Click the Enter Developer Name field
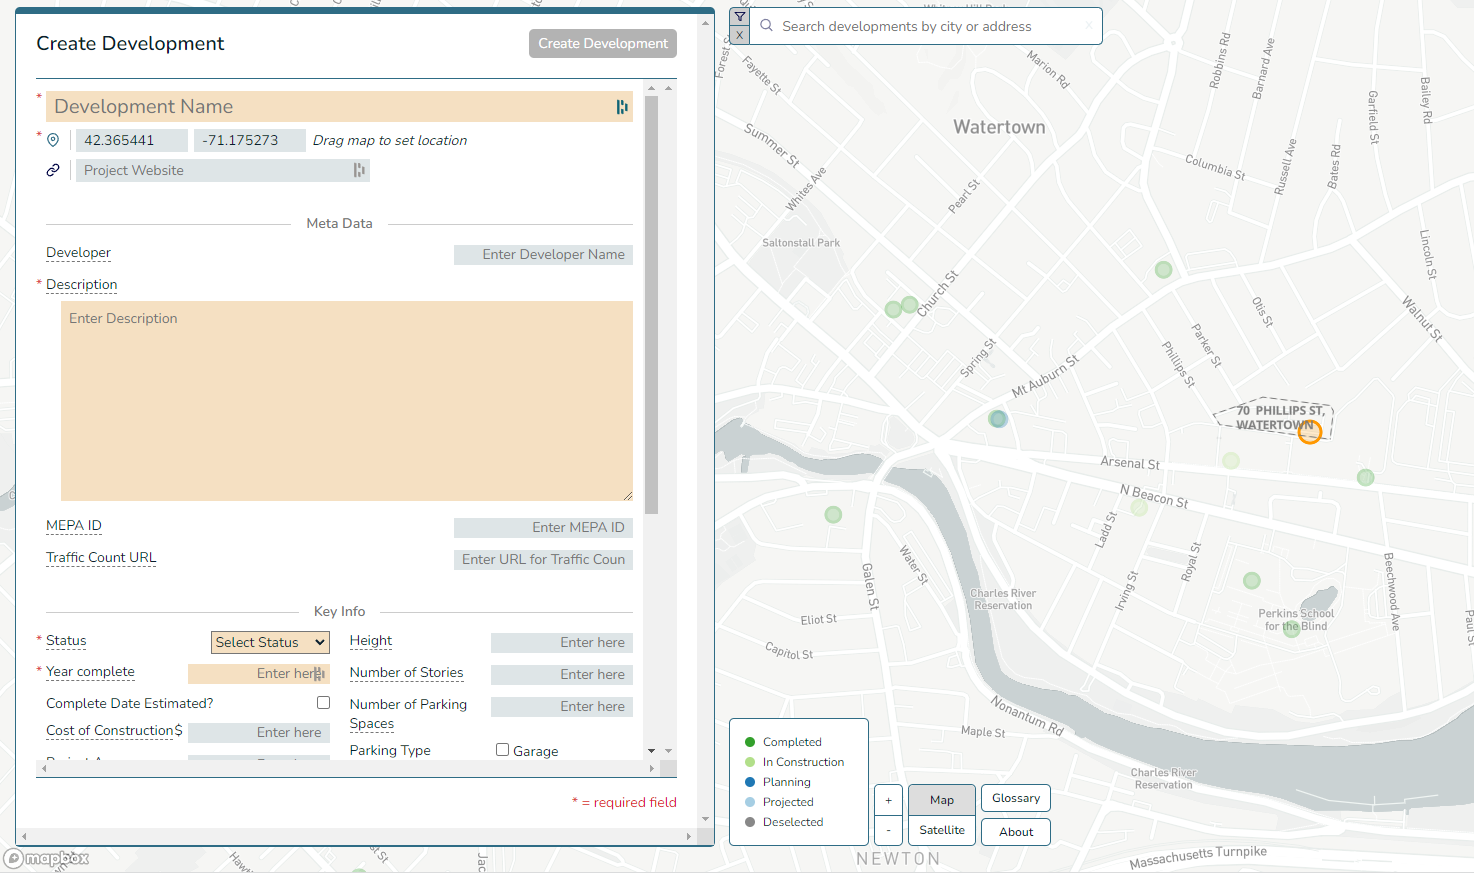 (543, 255)
